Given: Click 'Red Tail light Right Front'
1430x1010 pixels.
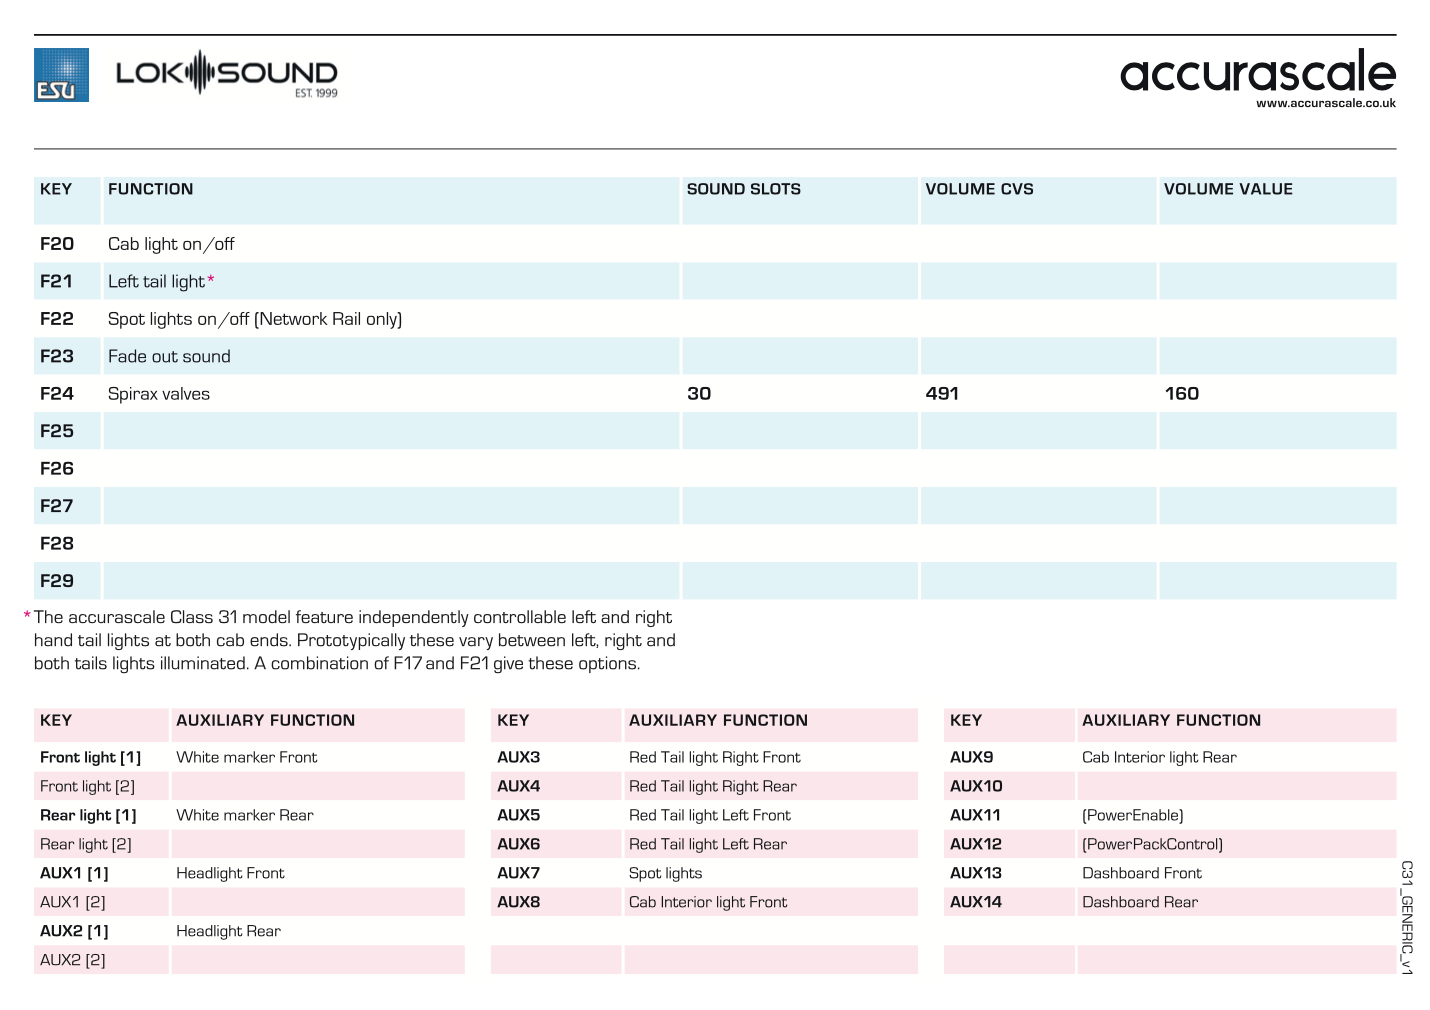Looking at the screenshot, I should click(715, 758).
